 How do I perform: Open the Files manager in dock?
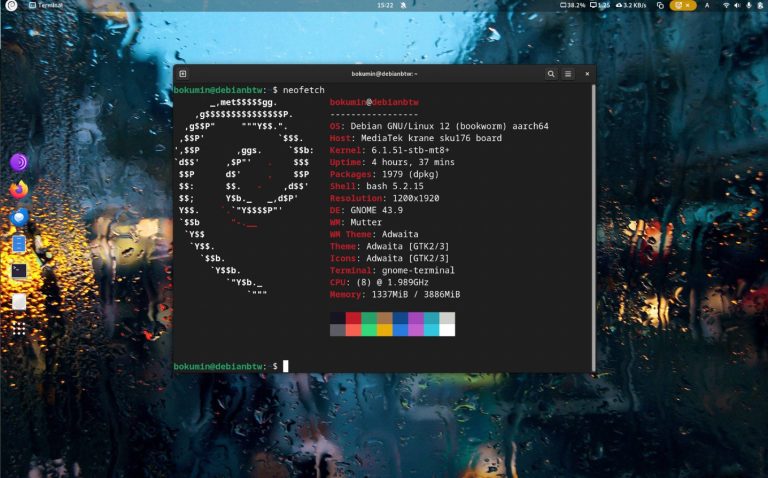coord(19,244)
